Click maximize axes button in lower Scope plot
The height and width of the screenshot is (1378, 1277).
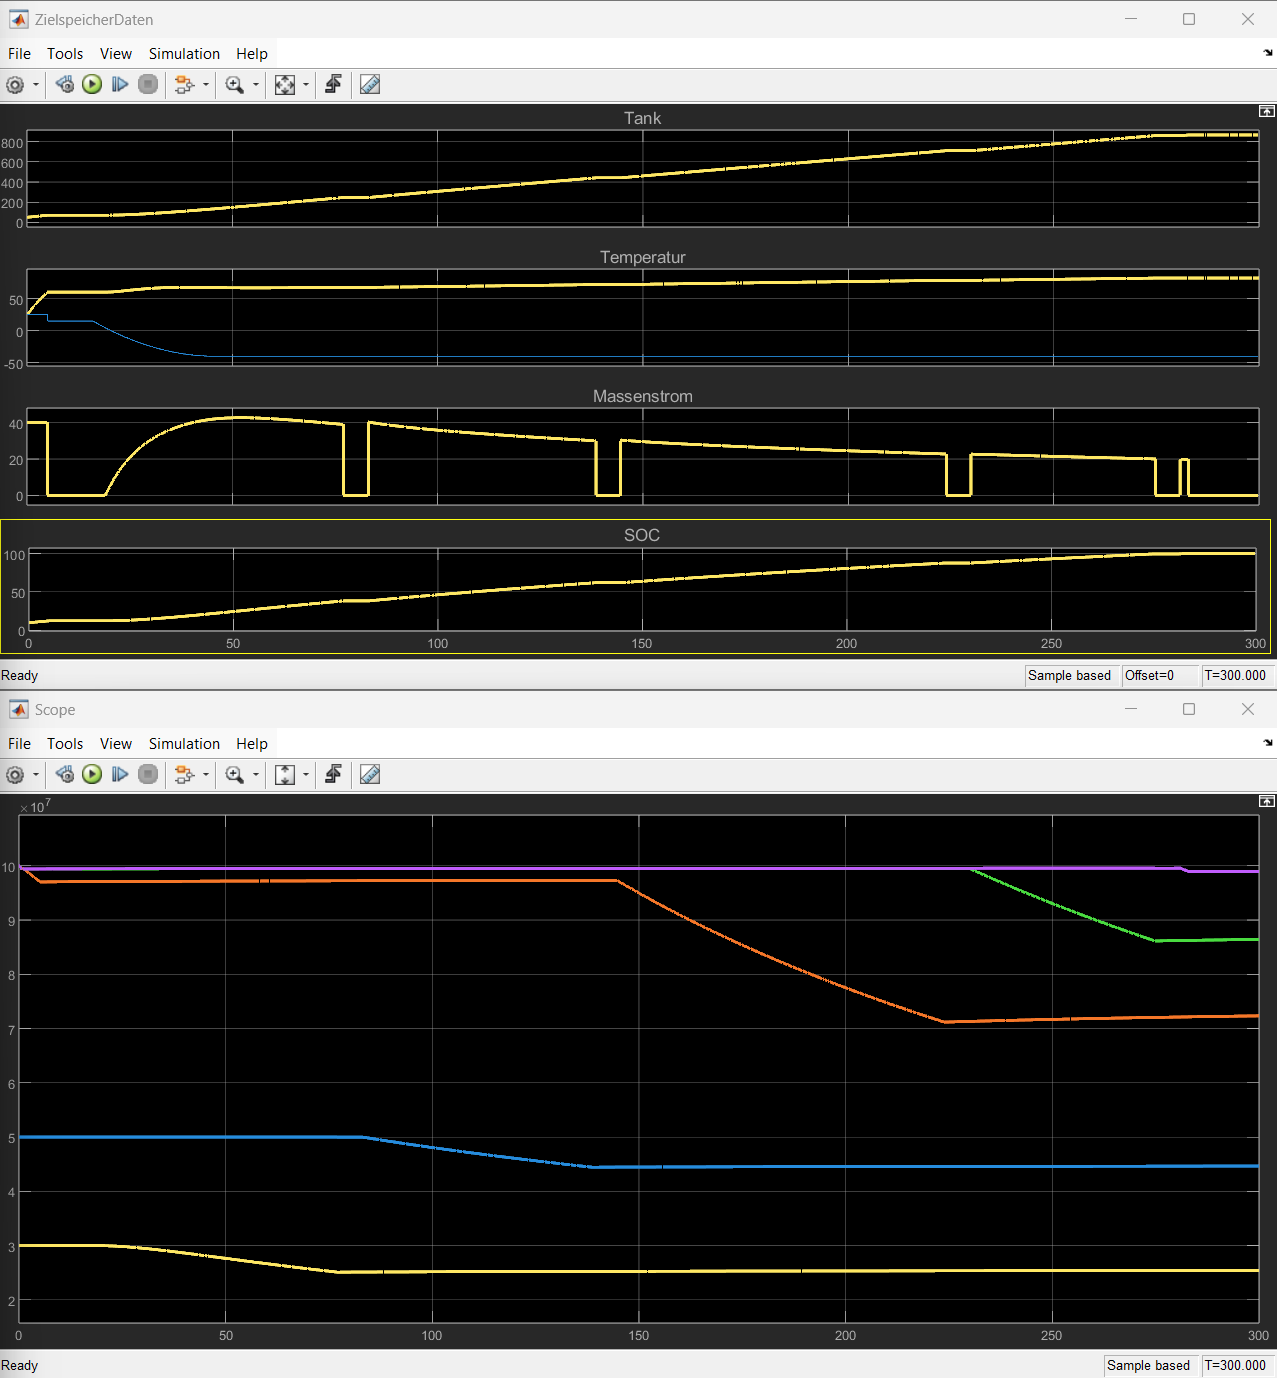(x=1266, y=801)
